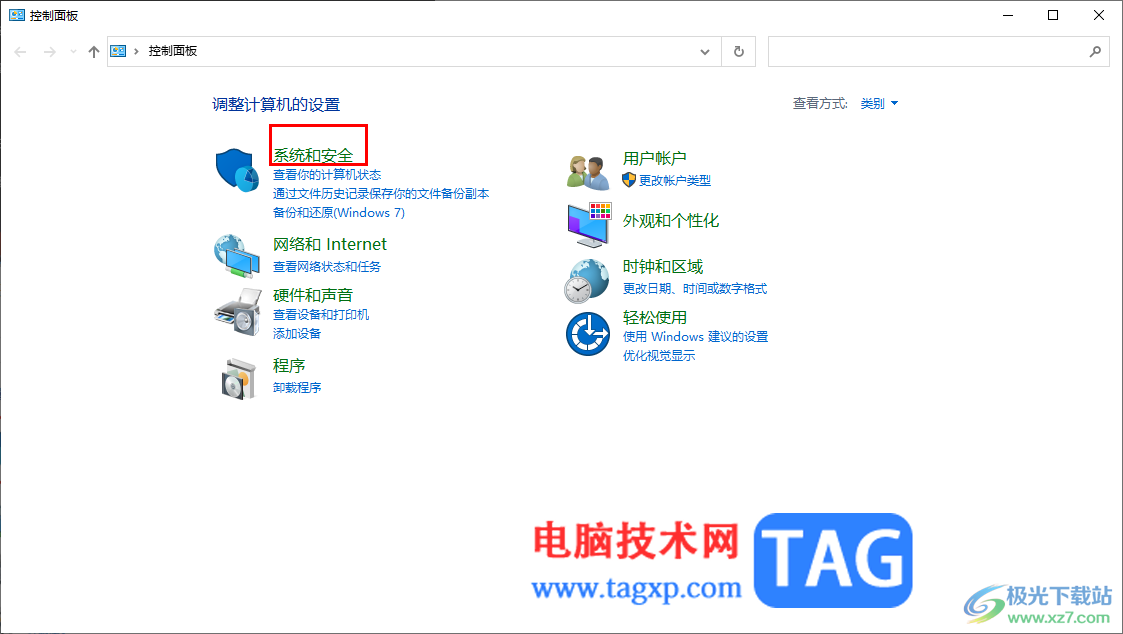Open Programs disc box icon
The image size is (1123, 634).
pos(238,378)
